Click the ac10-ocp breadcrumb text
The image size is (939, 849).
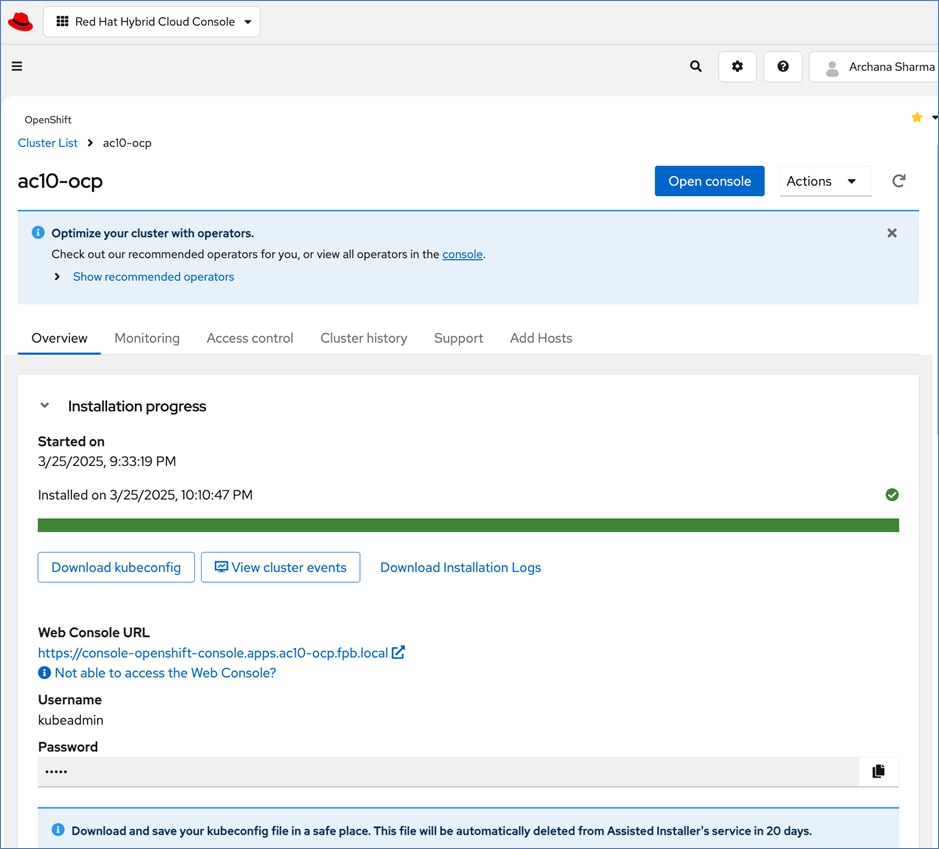click(x=127, y=143)
